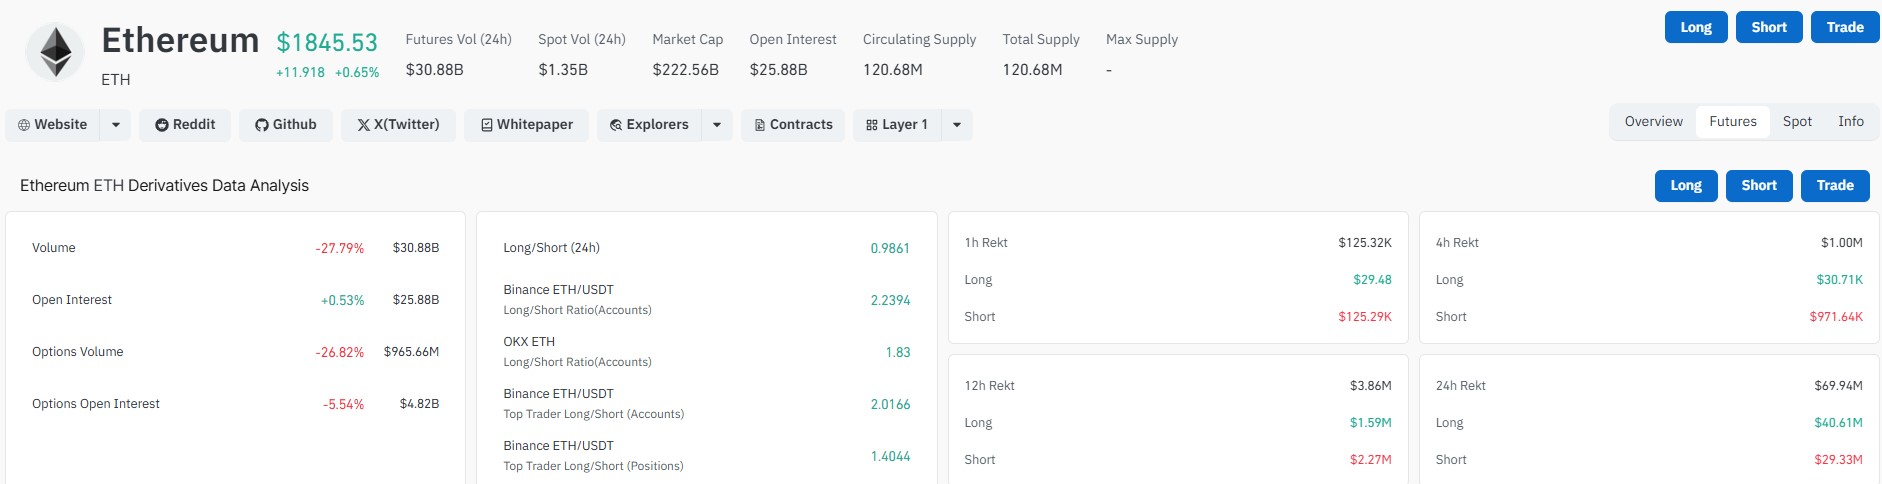Click the Futures Vol (24h) label
The height and width of the screenshot is (484, 1882).
point(458,40)
